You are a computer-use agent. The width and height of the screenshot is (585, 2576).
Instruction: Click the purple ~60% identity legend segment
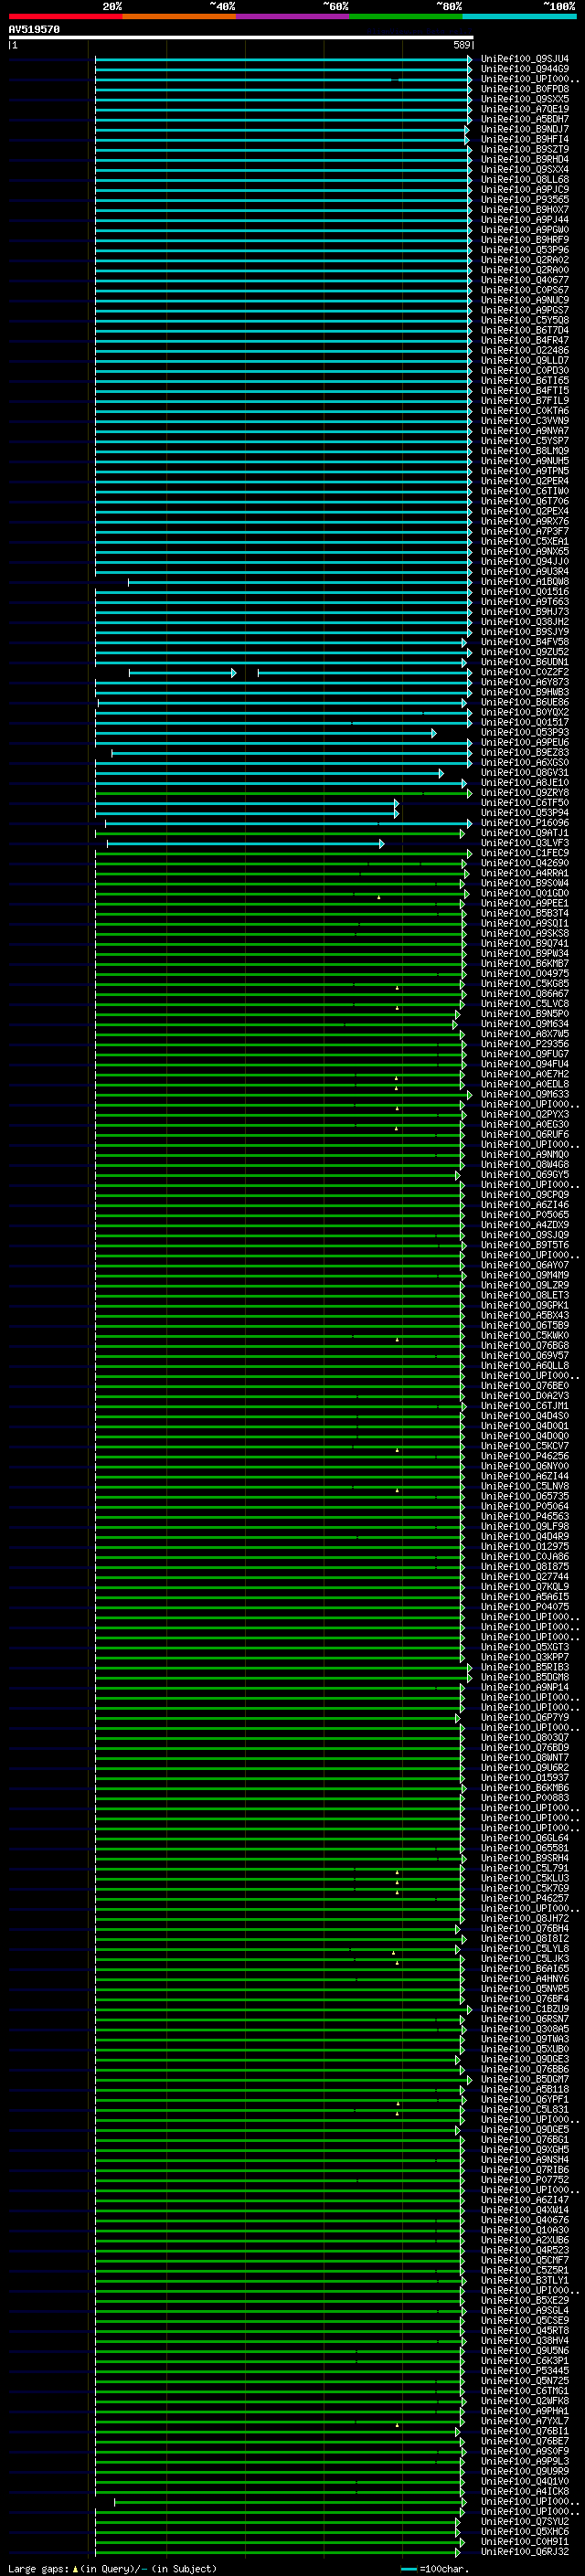[x=293, y=16]
